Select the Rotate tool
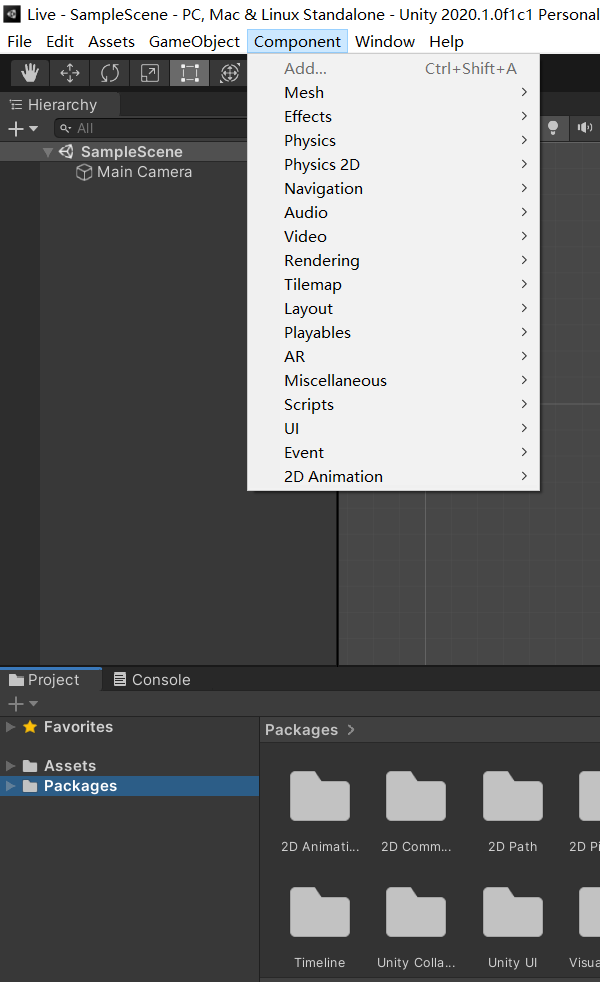This screenshot has height=982, width=600. tap(110, 73)
